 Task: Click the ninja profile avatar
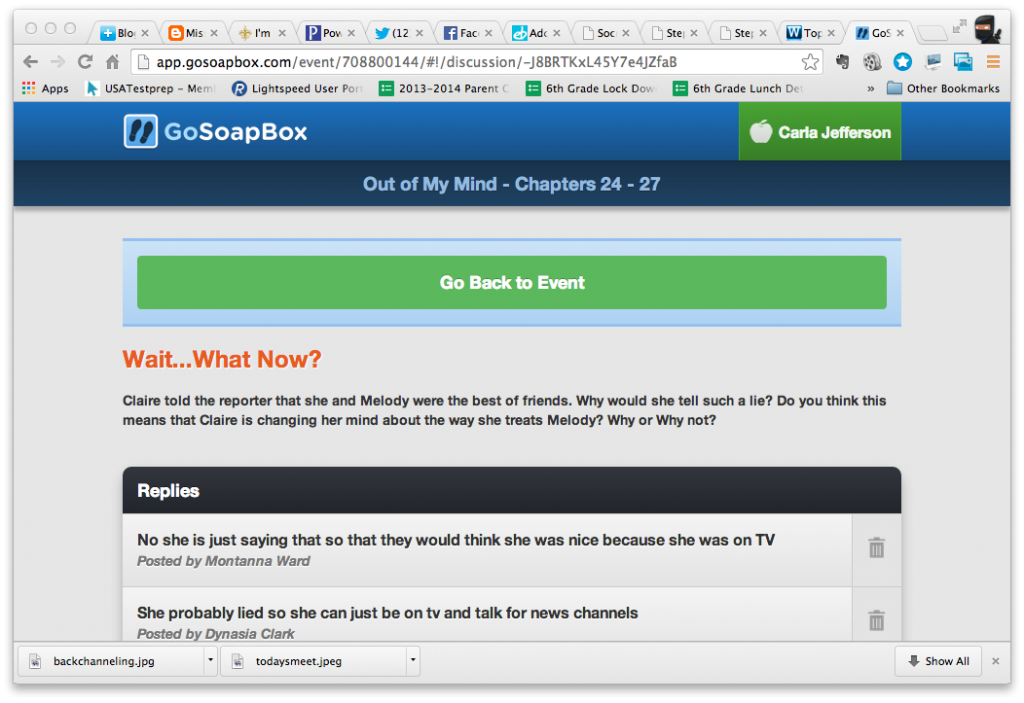point(987,29)
